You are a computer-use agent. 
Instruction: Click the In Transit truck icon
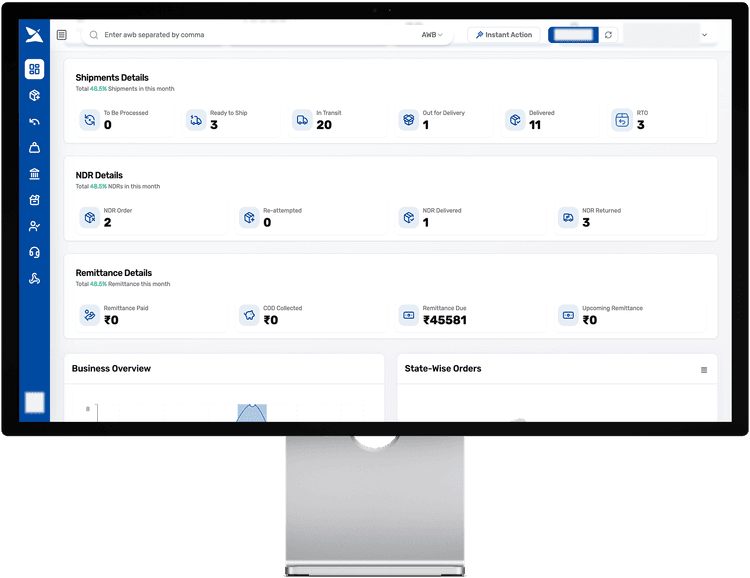pos(302,120)
